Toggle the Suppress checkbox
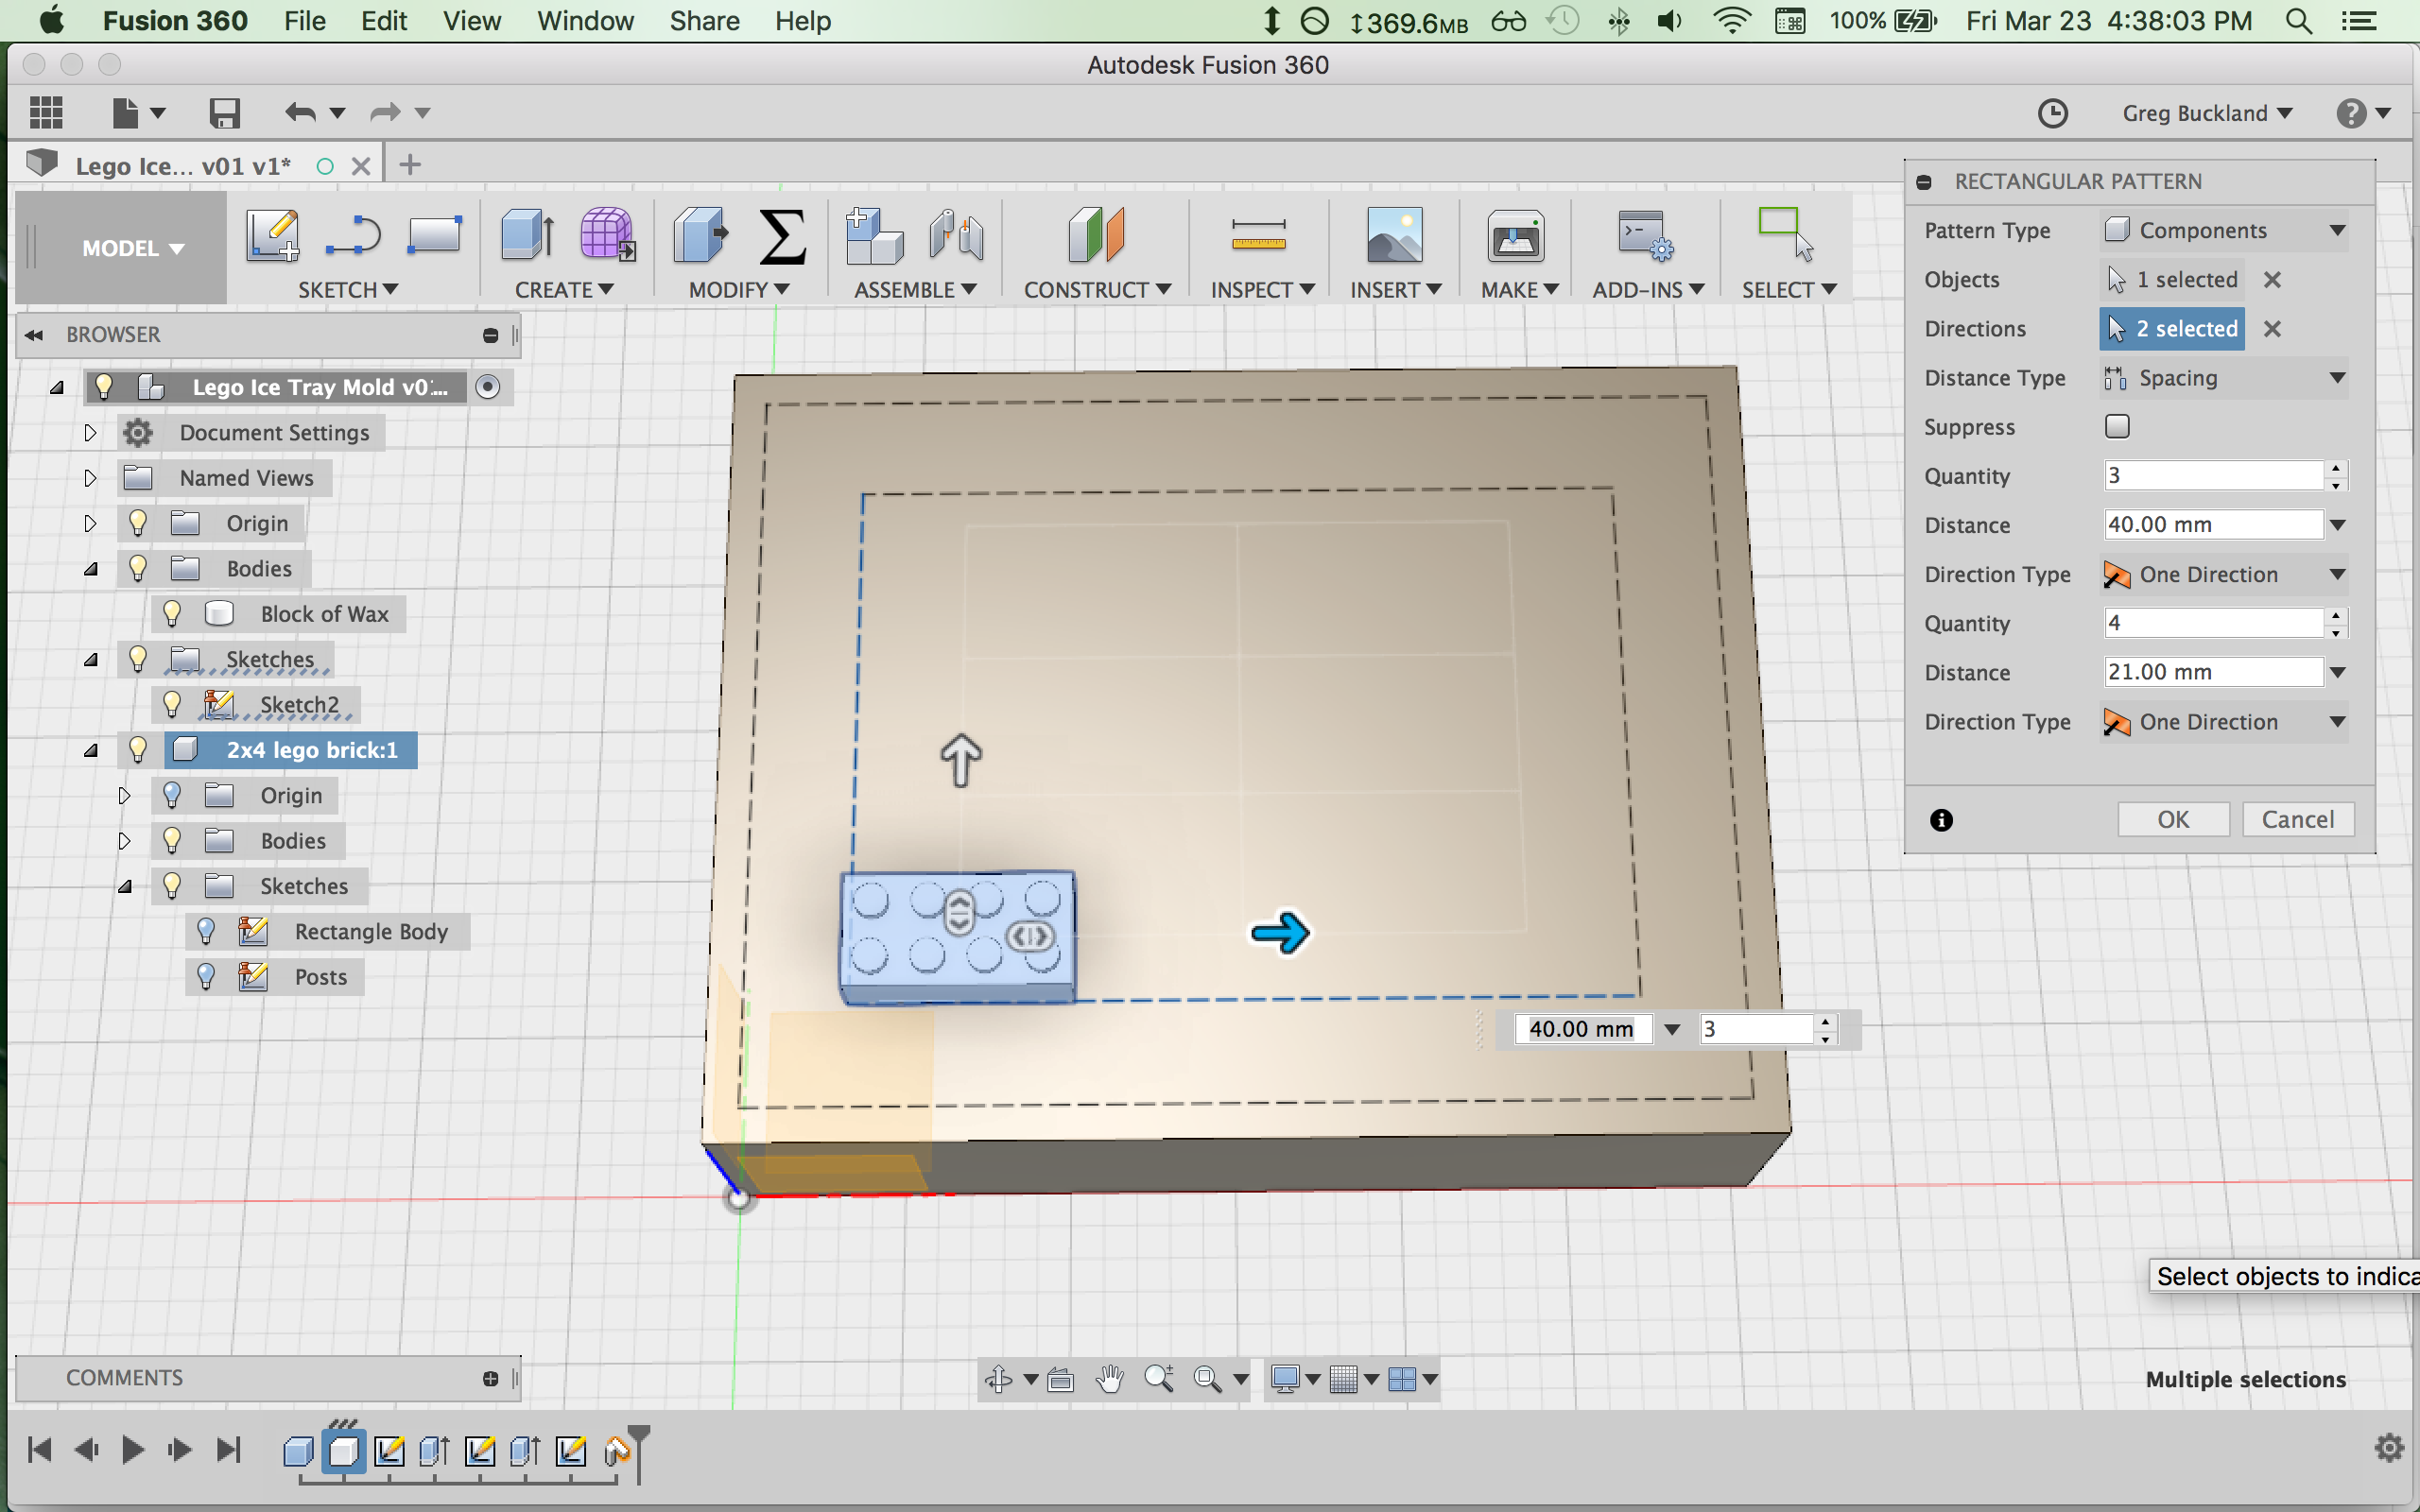Viewport: 2420px width, 1512px height. tap(2117, 427)
